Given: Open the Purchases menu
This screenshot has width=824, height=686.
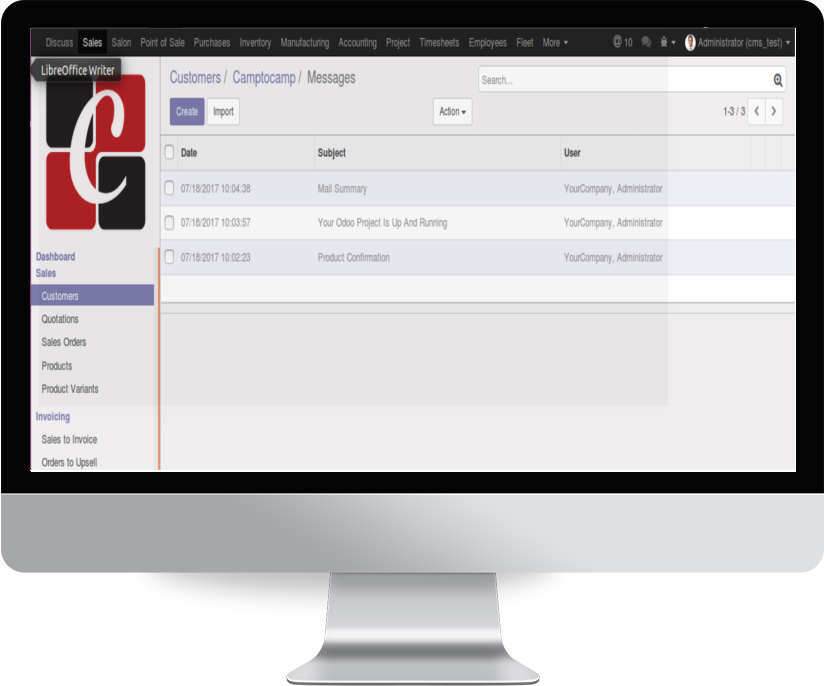Looking at the screenshot, I should click(x=212, y=43).
